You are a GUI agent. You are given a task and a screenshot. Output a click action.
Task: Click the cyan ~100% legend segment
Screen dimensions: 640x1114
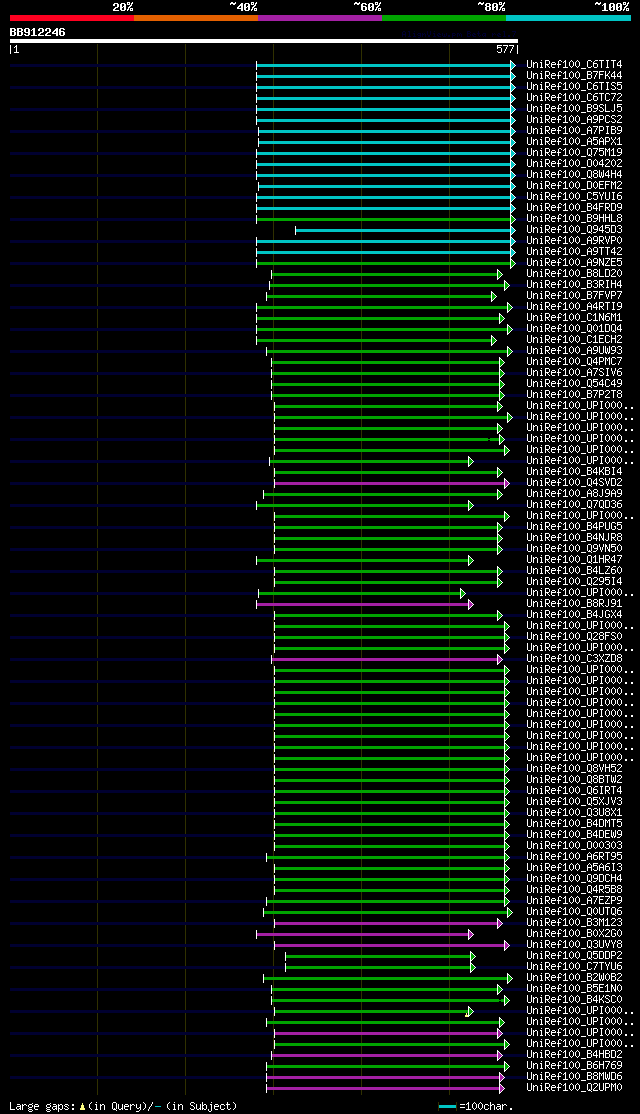point(568,18)
